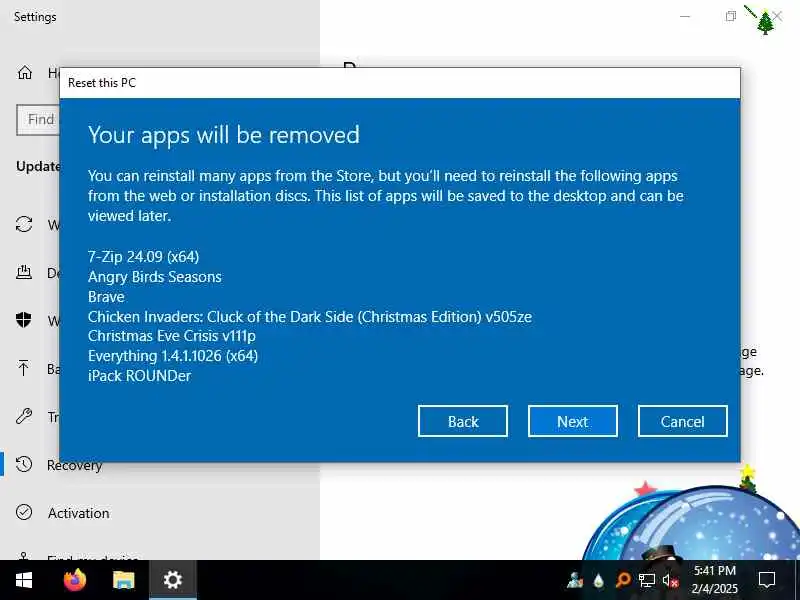Click the Chicken Invaders Christmas Edition entry
Screen dimensions: 800x600
tap(310, 316)
